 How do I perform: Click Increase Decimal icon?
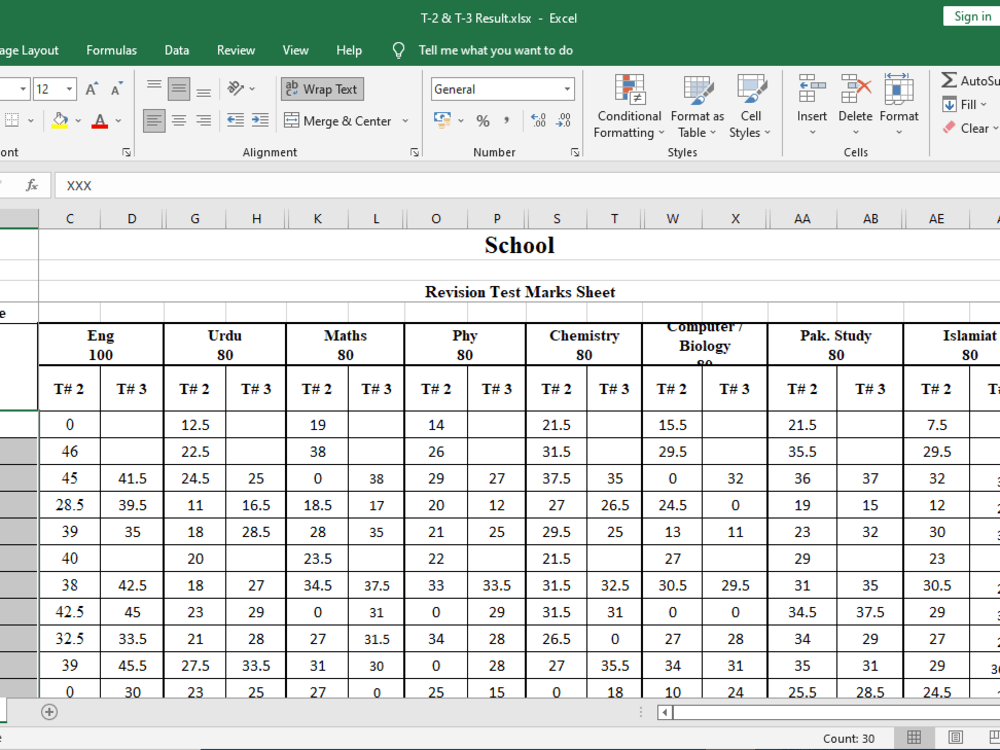(539, 120)
